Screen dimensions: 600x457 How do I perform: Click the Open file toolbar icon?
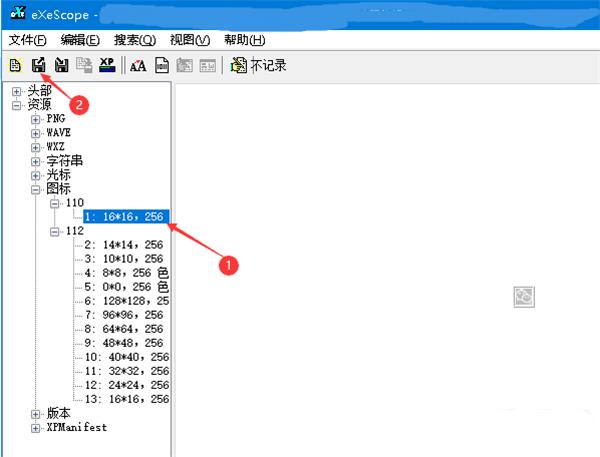[x=15, y=66]
